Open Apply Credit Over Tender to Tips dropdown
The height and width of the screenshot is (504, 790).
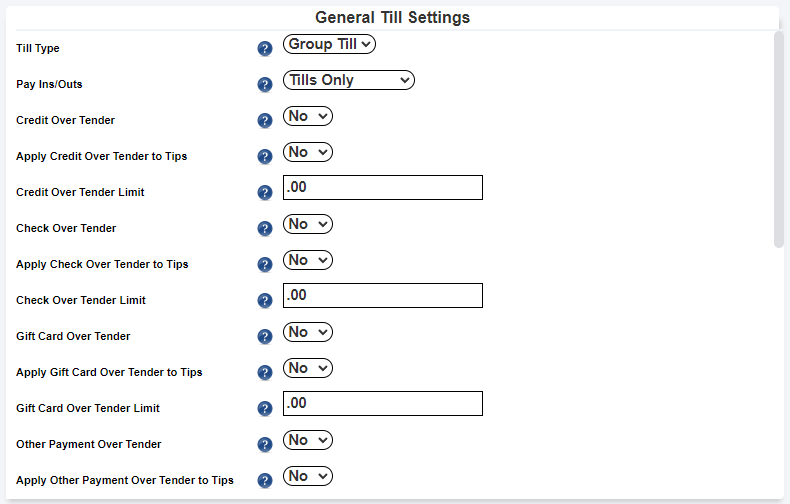[x=307, y=152]
